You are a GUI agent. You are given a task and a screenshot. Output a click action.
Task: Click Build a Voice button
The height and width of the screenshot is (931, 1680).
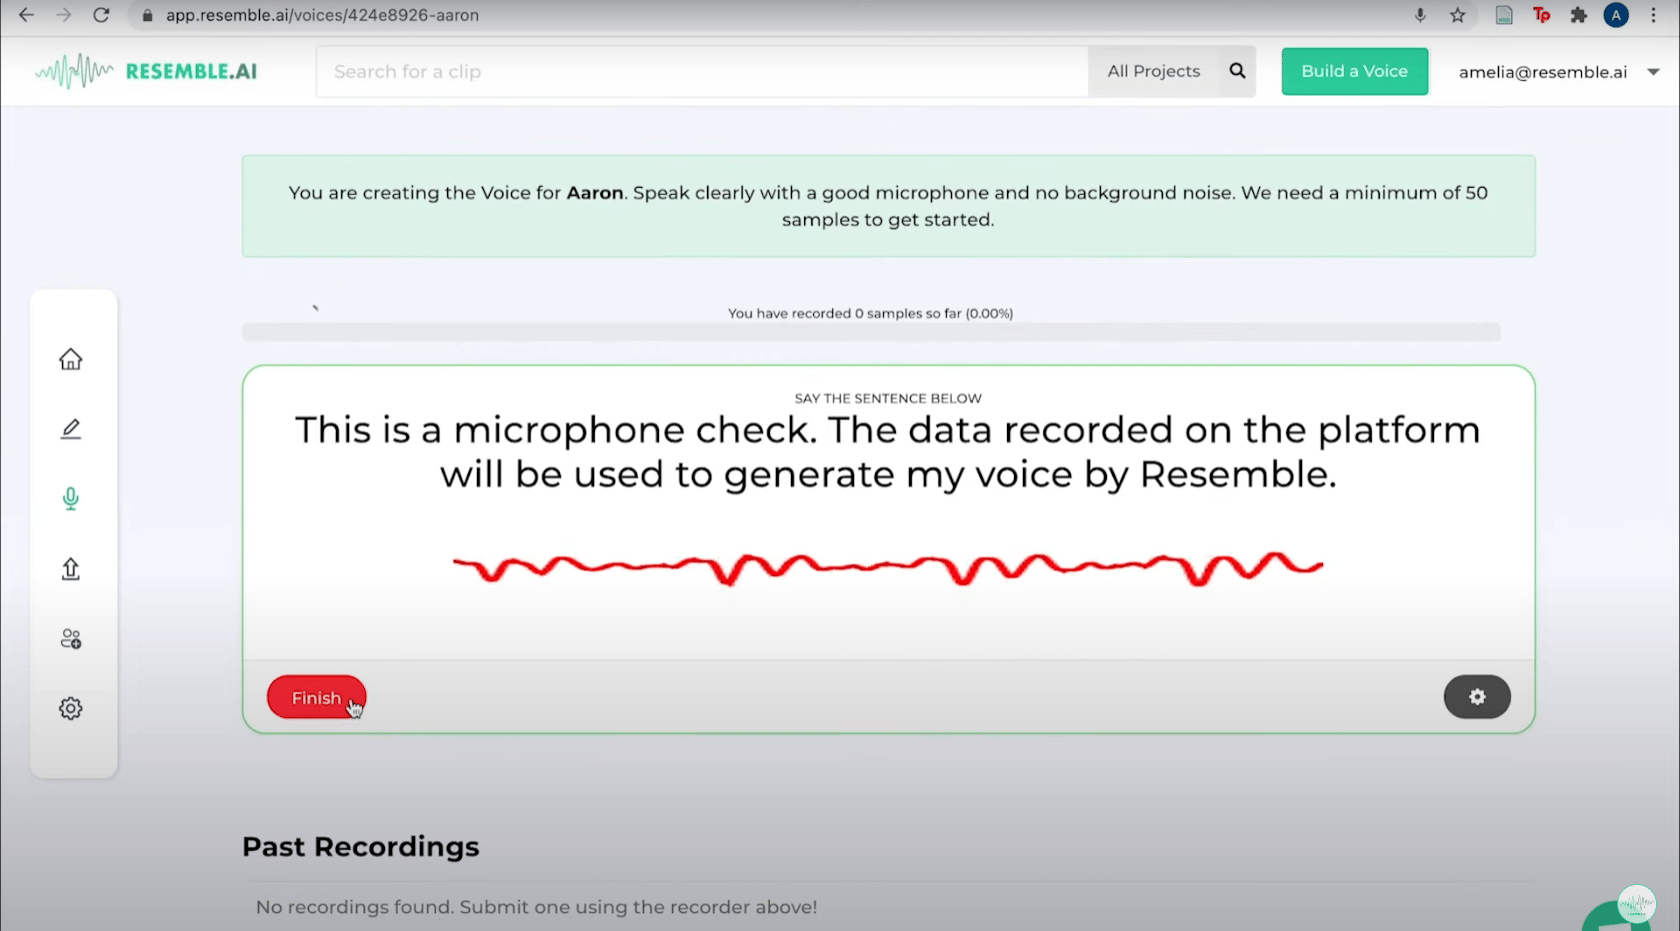pos(1354,71)
